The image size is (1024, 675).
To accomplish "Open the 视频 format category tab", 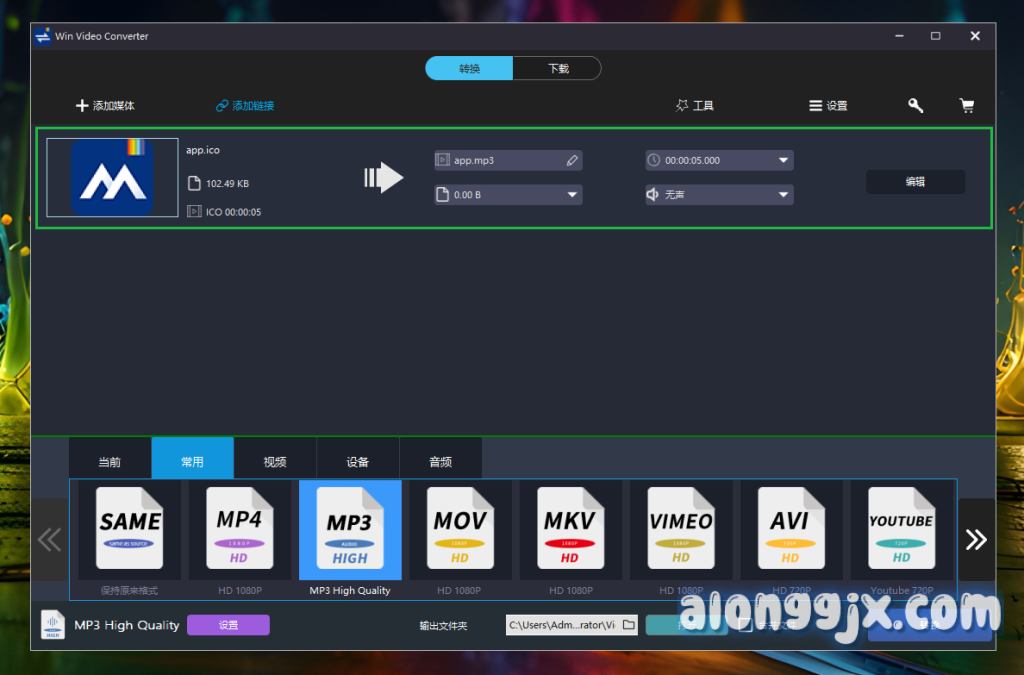I will point(275,461).
